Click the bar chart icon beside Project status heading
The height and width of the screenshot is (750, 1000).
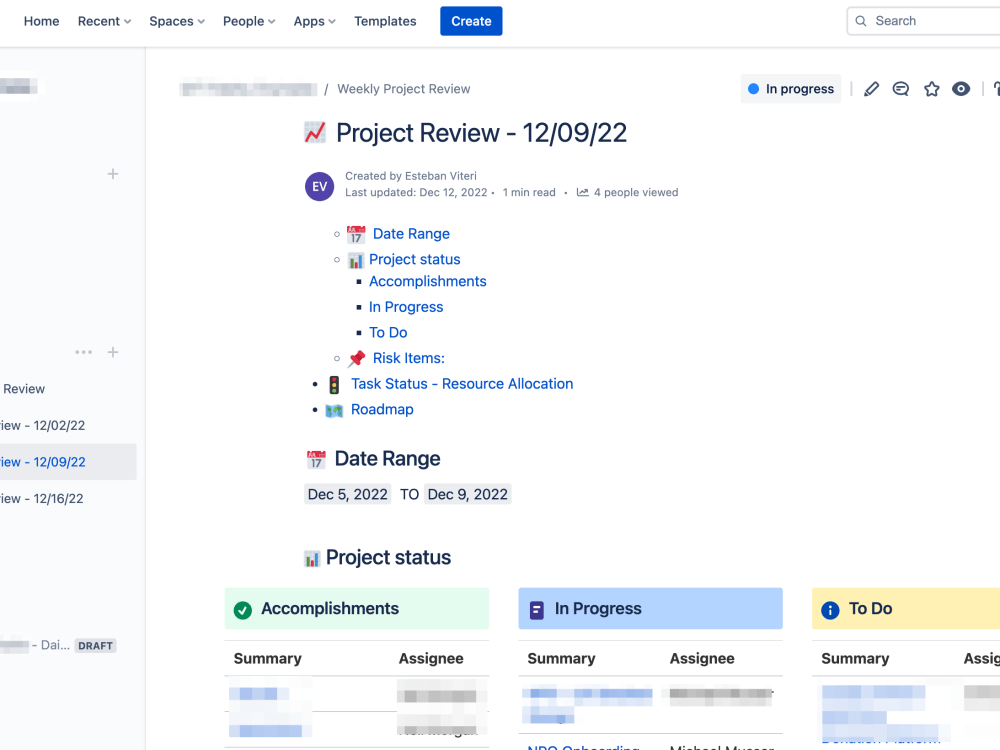[312, 559]
